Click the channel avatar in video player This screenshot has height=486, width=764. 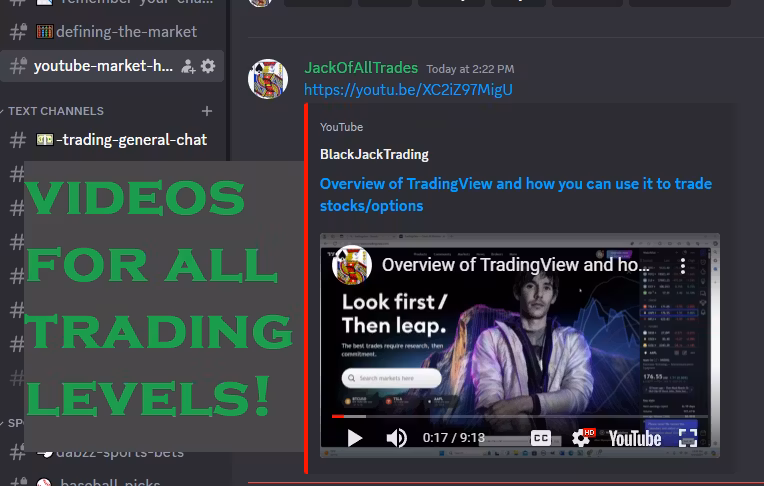351,265
